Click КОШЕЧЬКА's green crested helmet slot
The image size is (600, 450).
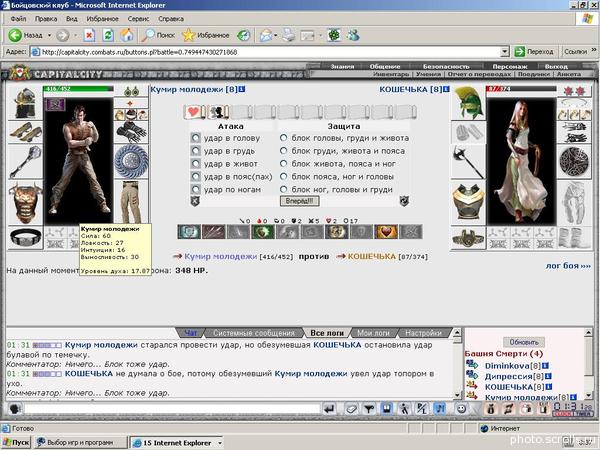[468, 103]
